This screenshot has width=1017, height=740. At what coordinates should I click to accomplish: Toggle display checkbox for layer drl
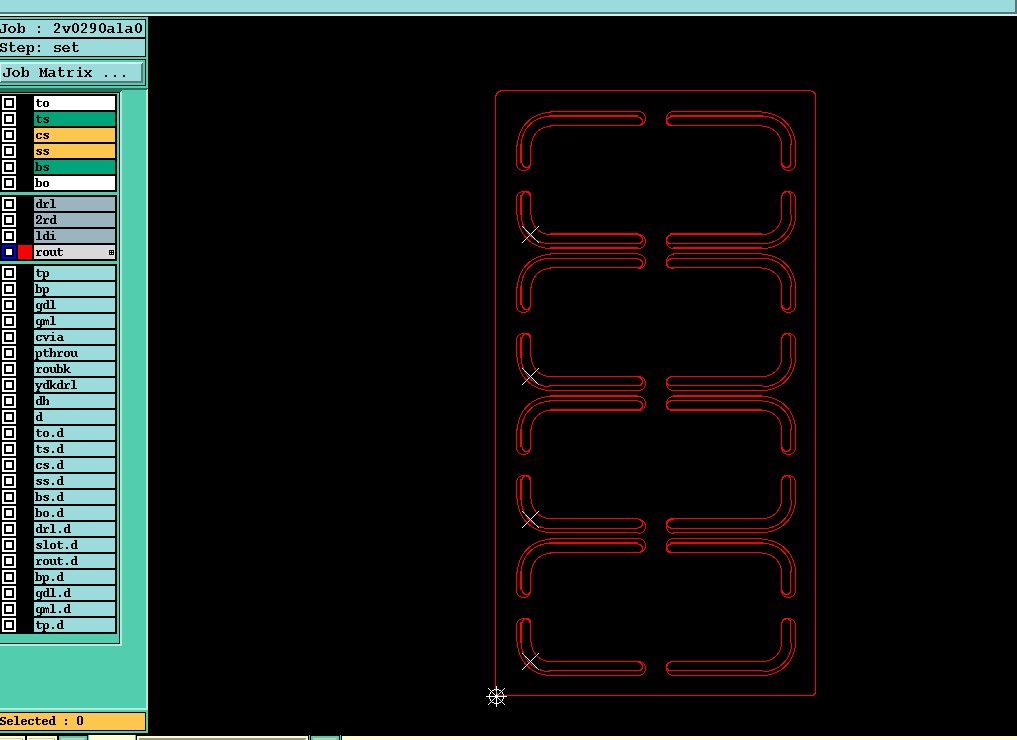click(9, 204)
